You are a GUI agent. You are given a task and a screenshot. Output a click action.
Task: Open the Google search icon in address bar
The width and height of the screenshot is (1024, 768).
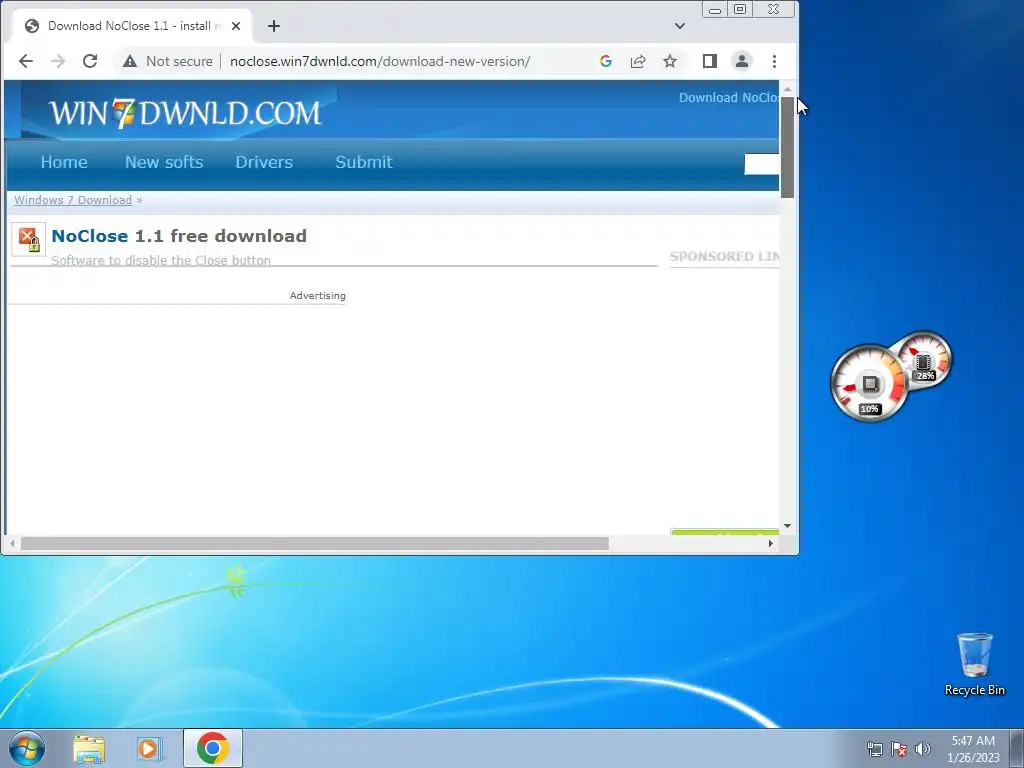pos(605,61)
